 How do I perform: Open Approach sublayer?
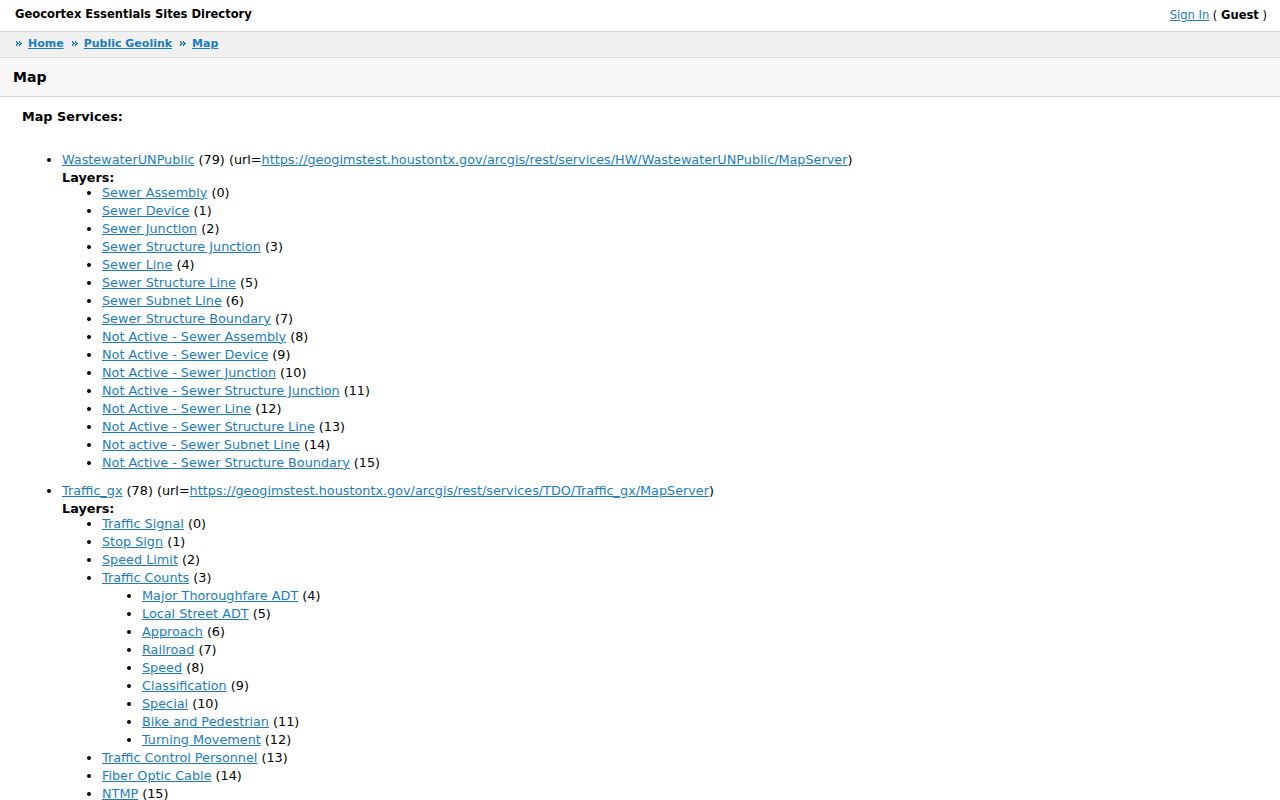tap(172, 632)
